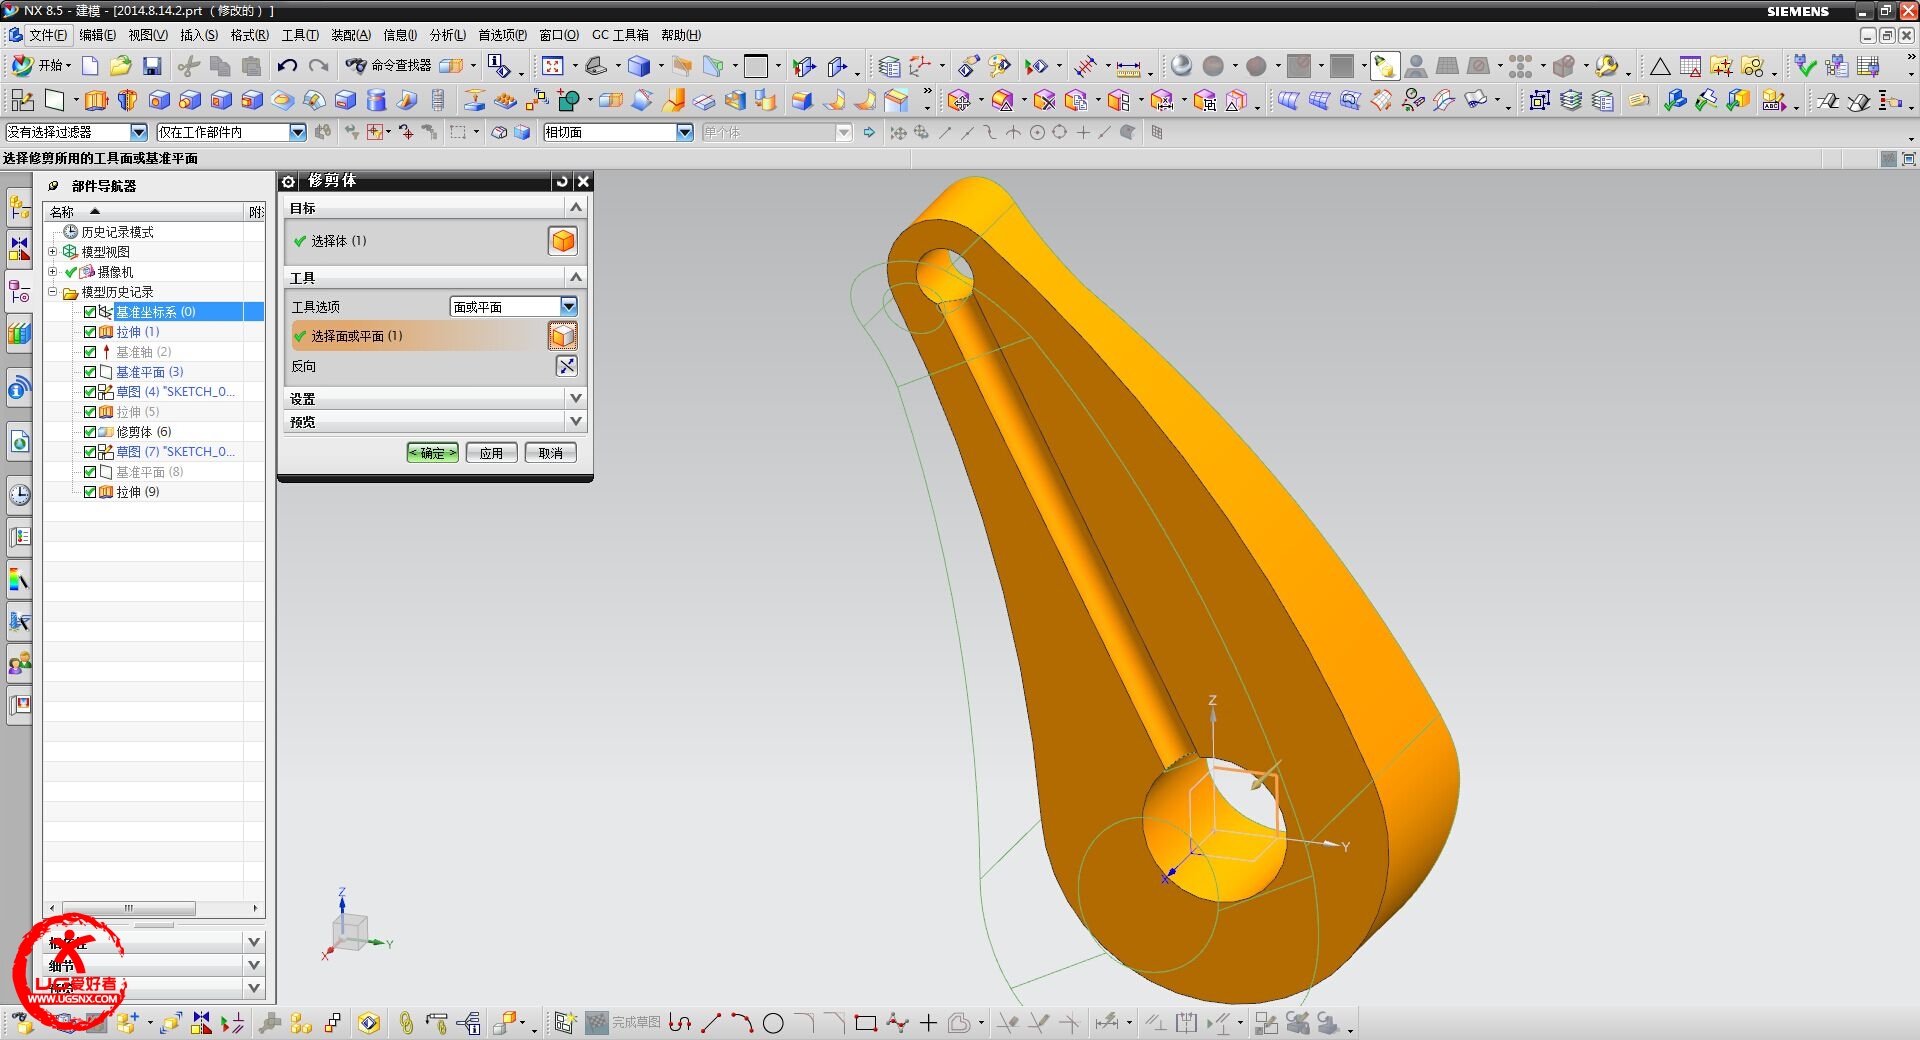
Task: Create a new file with the blank page icon
Action: (90, 67)
